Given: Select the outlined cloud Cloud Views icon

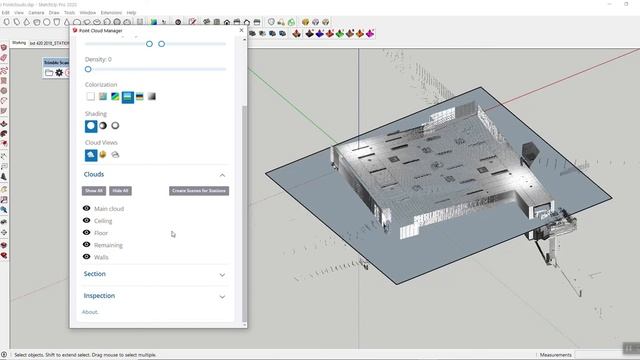Looking at the screenshot, I should [115, 155].
